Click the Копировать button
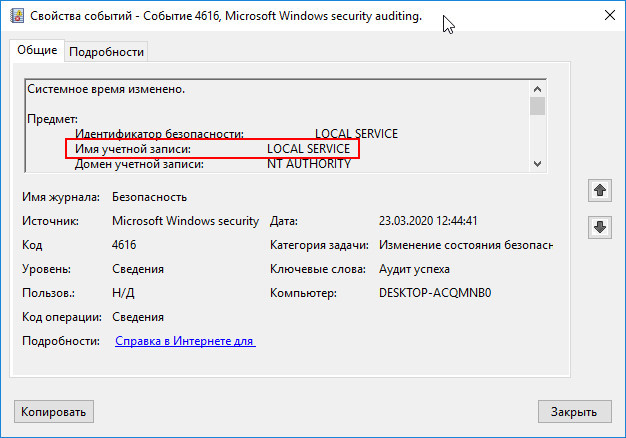 [x=53, y=412]
